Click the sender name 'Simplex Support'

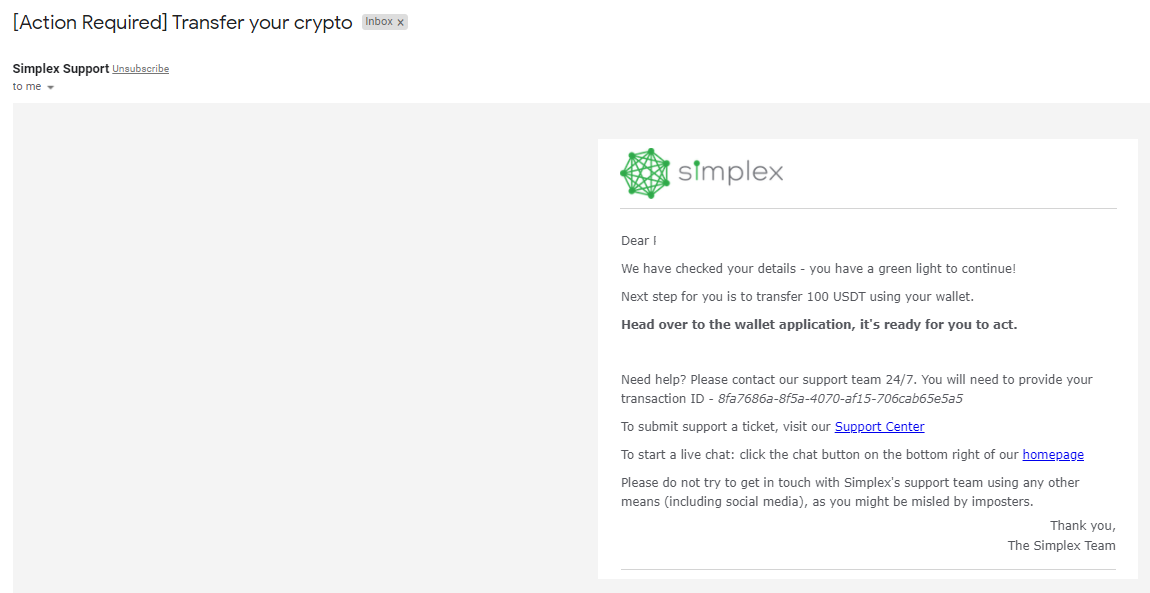(x=60, y=68)
